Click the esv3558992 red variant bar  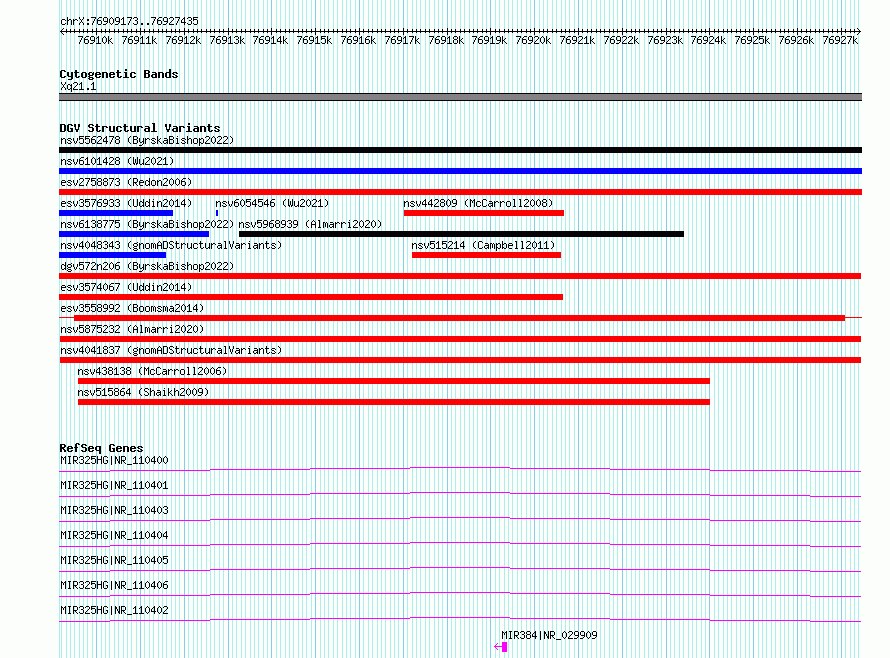click(x=459, y=318)
